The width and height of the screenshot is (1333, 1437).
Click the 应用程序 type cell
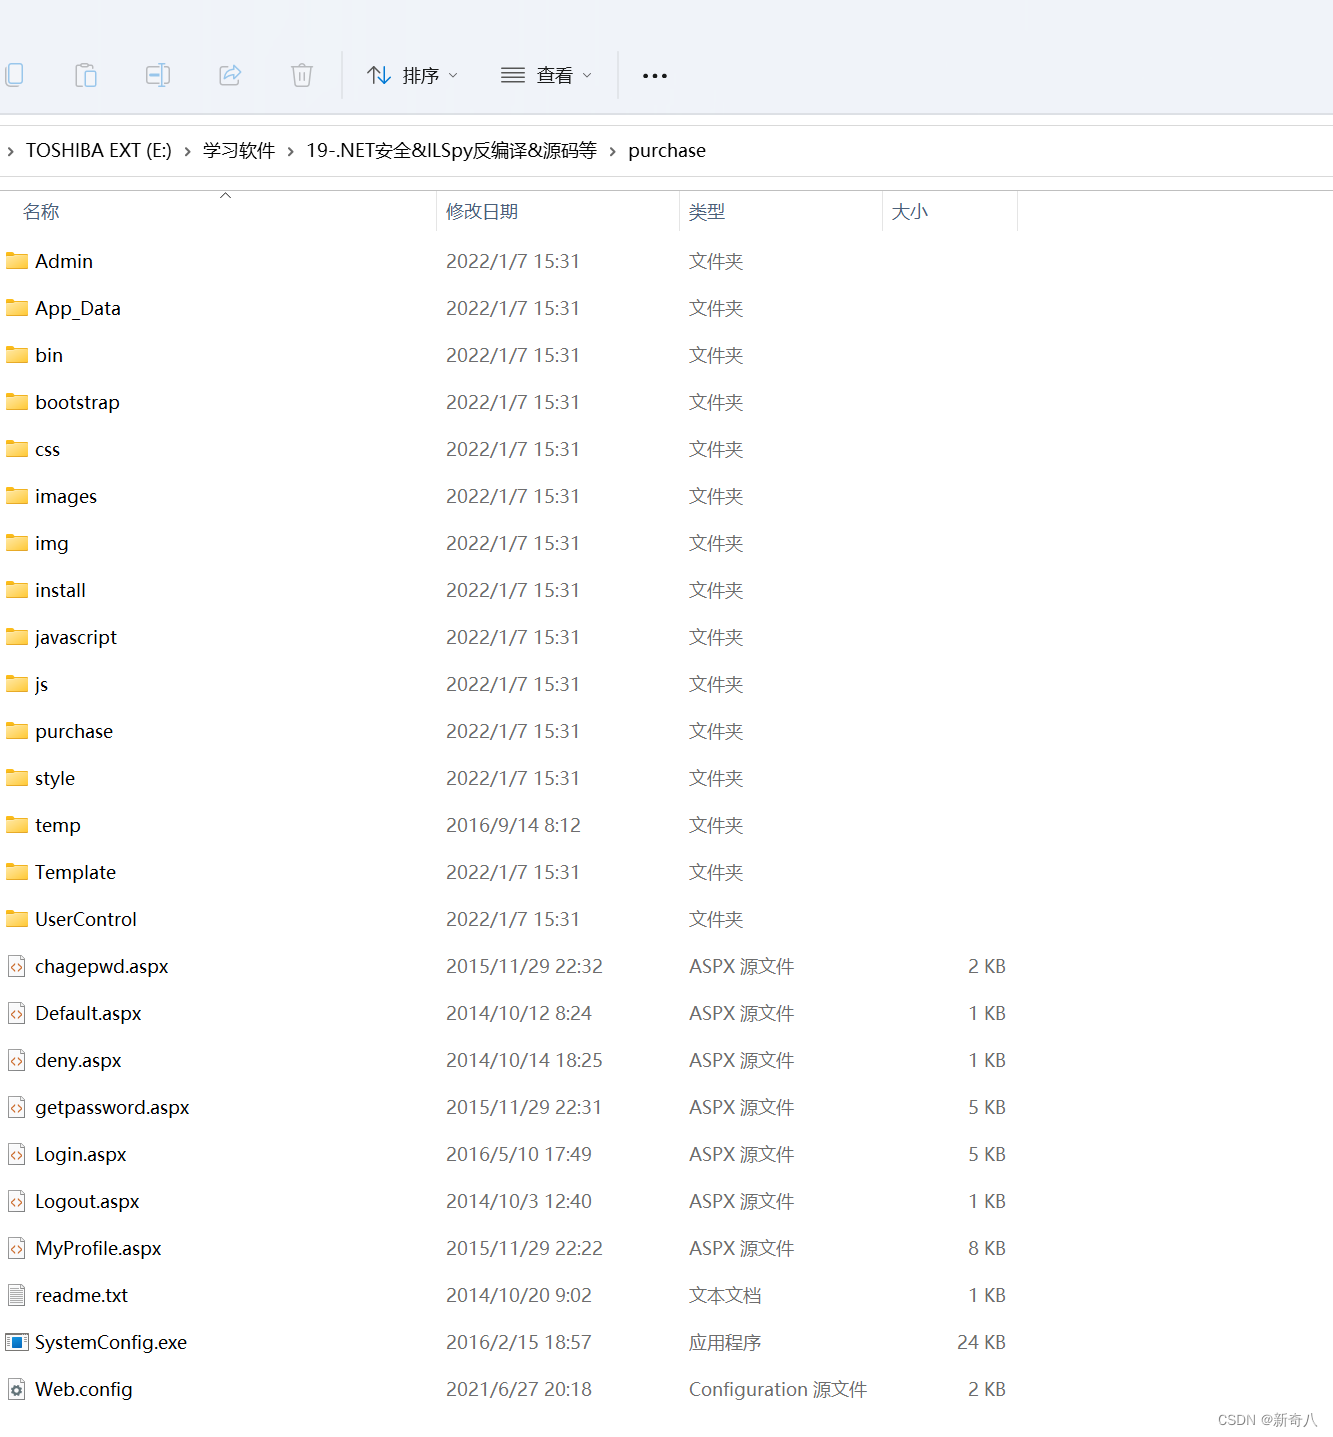[725, 1342]
